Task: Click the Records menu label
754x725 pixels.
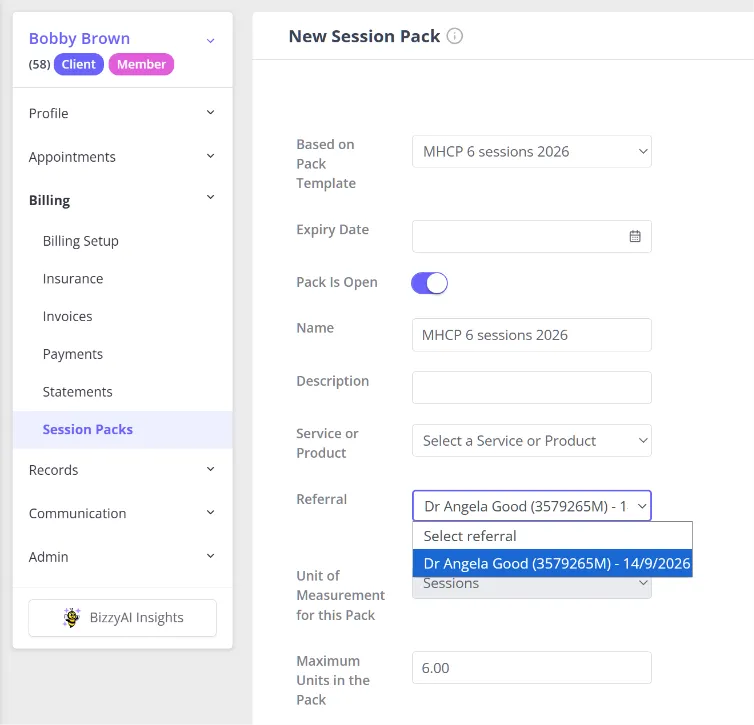Action: (x=53, y=470)
